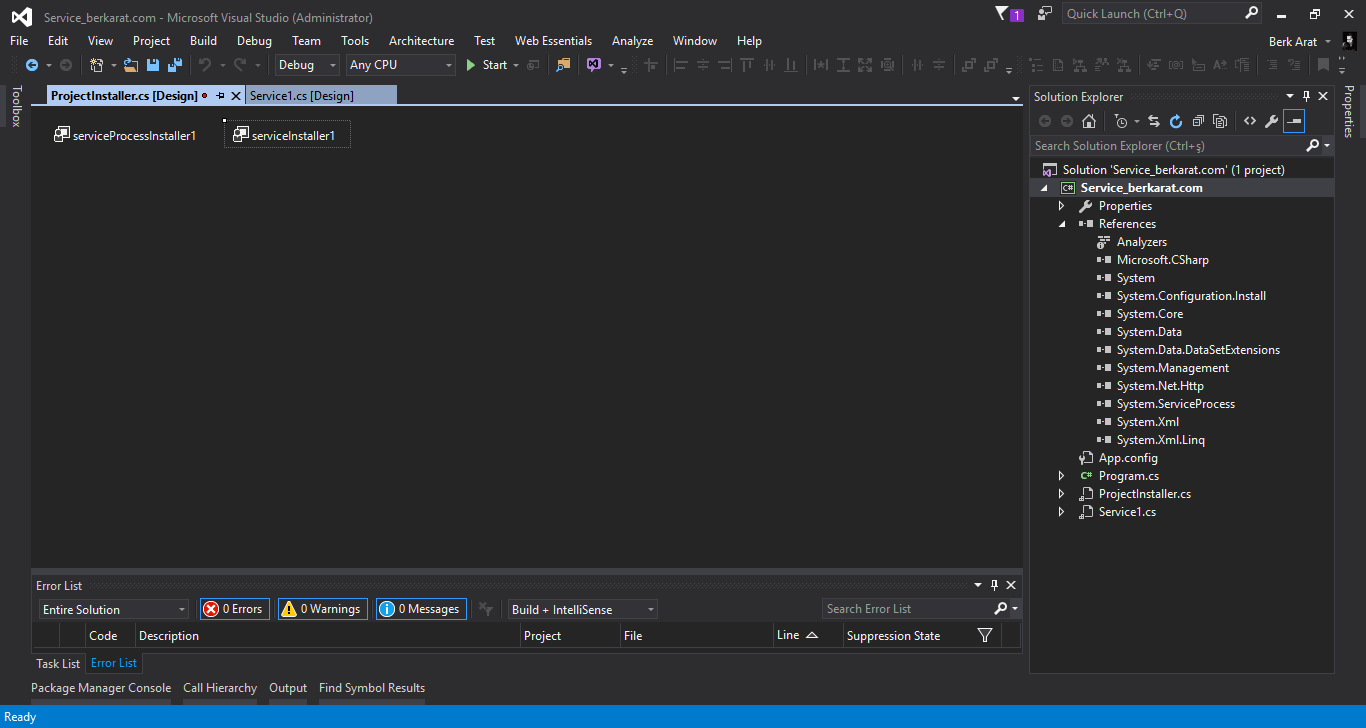Screen dimensions: 1366x728
Task: Open the Web Essentials menu
Action: click(553, 41)
